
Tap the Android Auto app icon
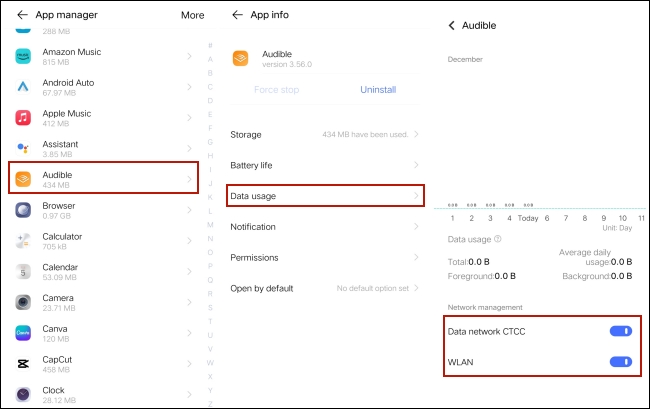click(23, 87)
